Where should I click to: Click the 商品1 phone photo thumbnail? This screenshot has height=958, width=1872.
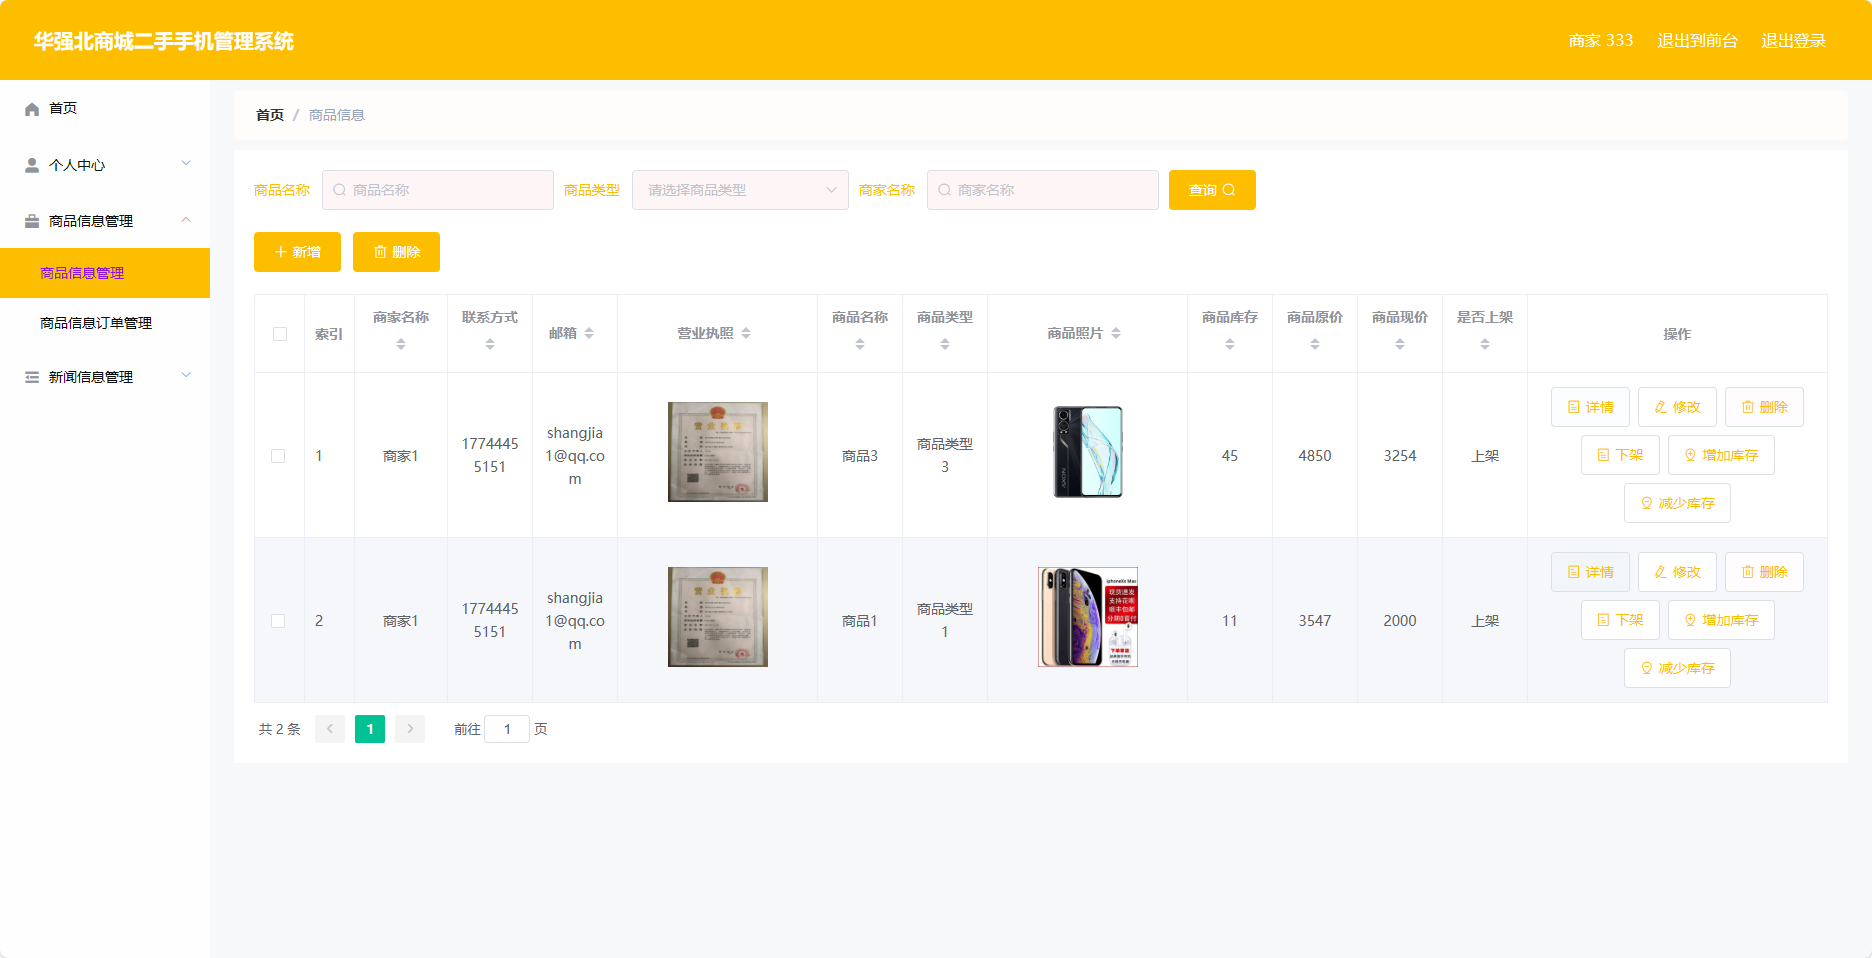click(x=1088, y=617)
